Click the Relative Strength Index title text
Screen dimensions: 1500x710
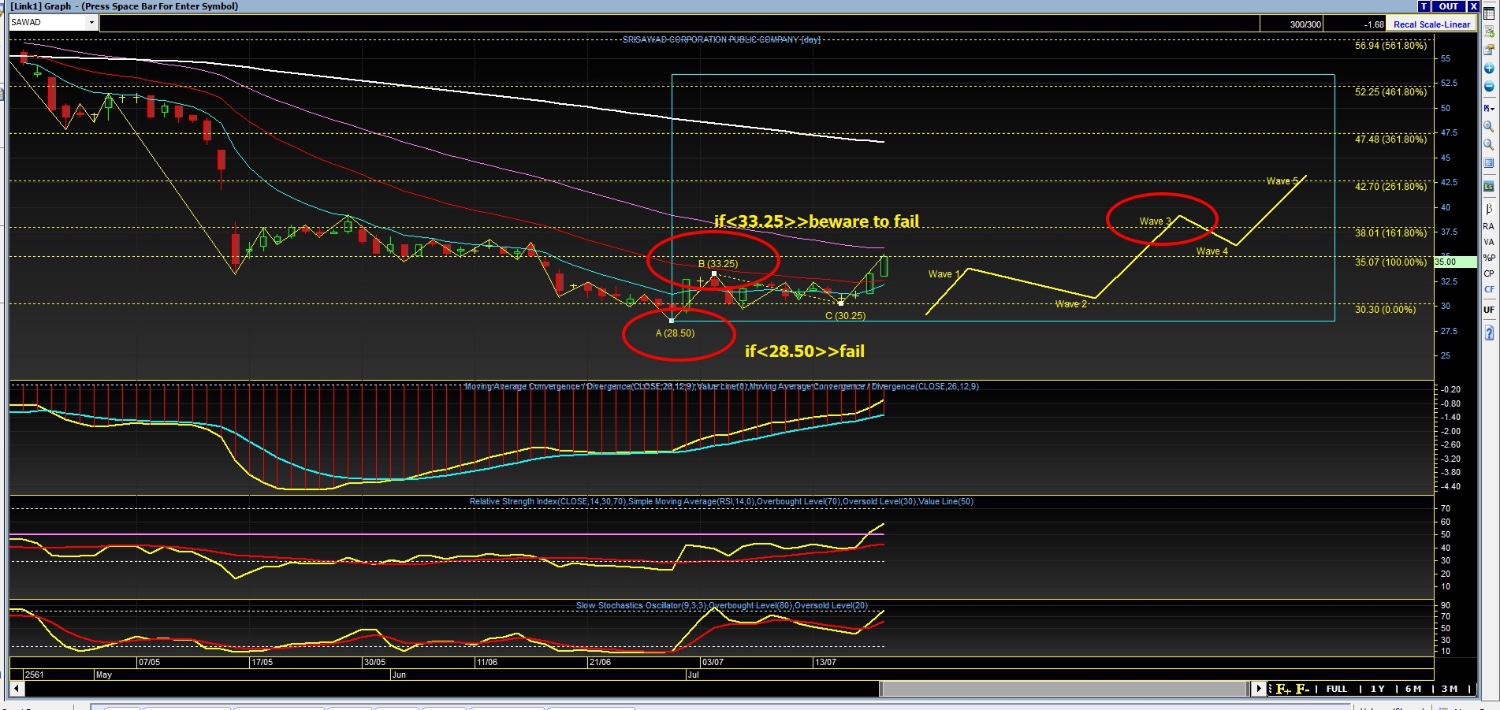click(721, 501)
